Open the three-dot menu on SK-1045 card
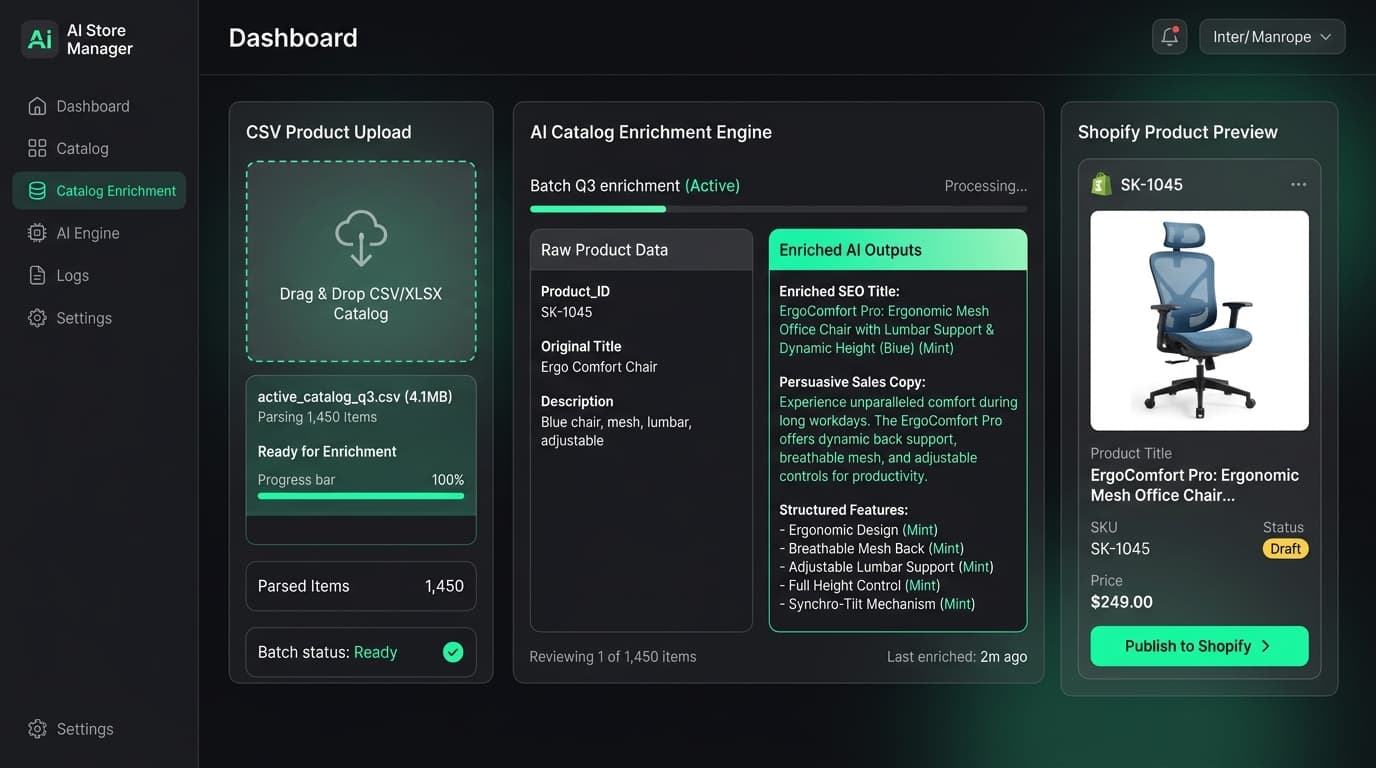1376x768 pixels. pyautogui.click(x=1298, y=184)
